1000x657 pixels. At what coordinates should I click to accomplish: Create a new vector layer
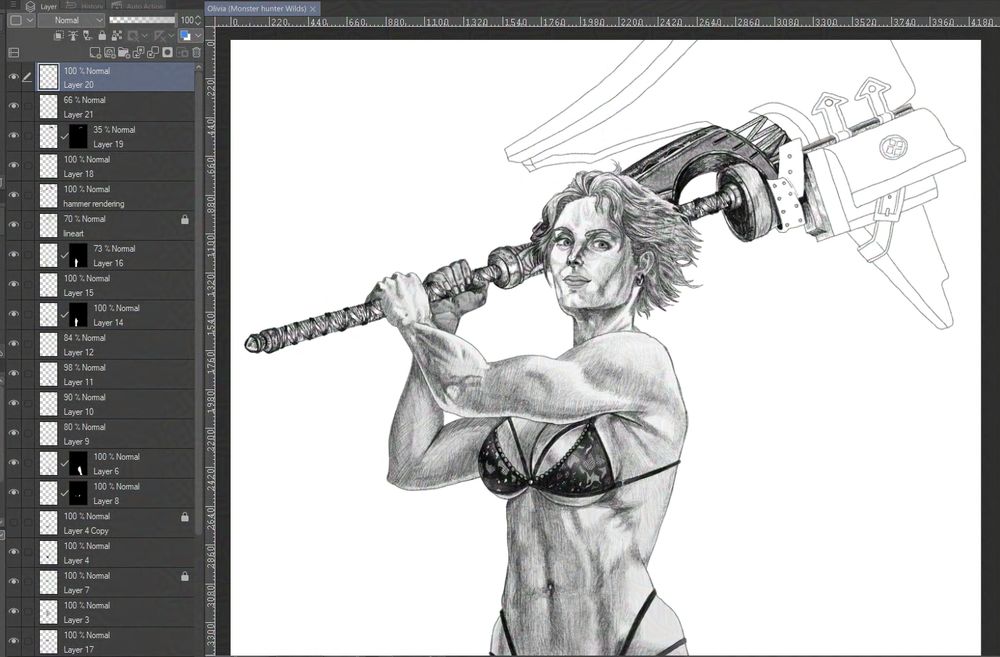point(110,52)
